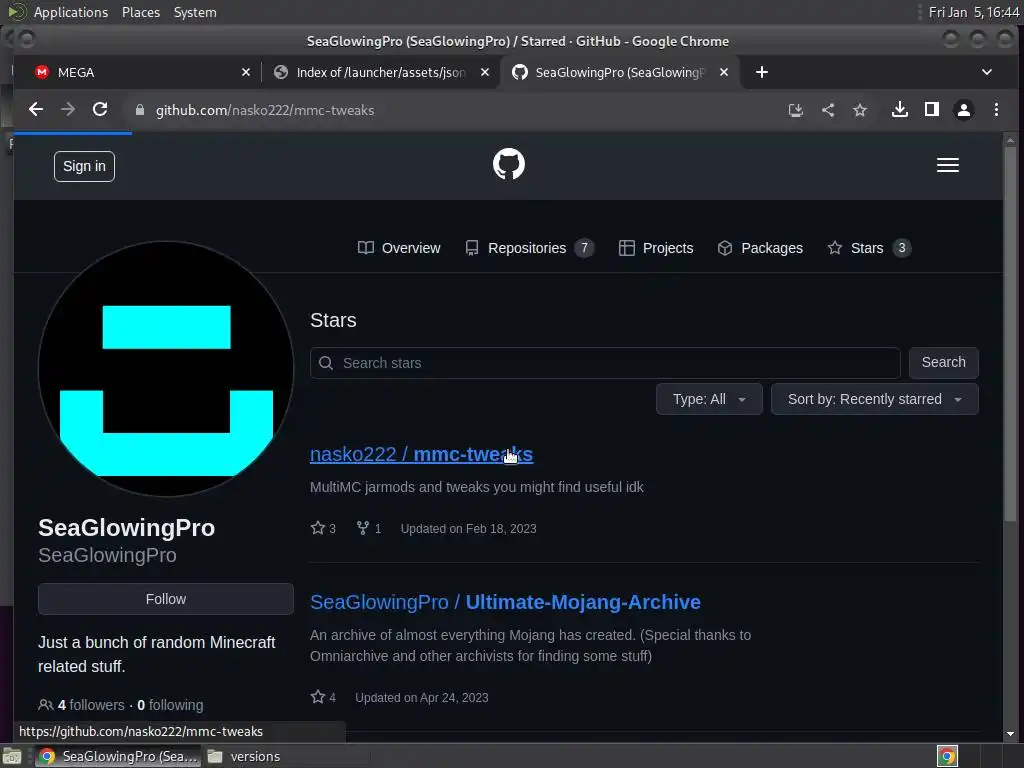The height and width of the screenshot is (768, 1024).
Task: Close the SeaGlowingPro GitHub tab
Action: click(724, 72)
